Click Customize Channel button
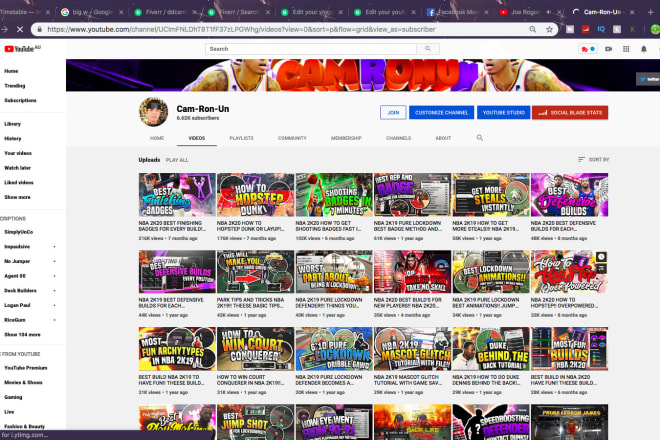660x440 pixels. pos(441,112)
